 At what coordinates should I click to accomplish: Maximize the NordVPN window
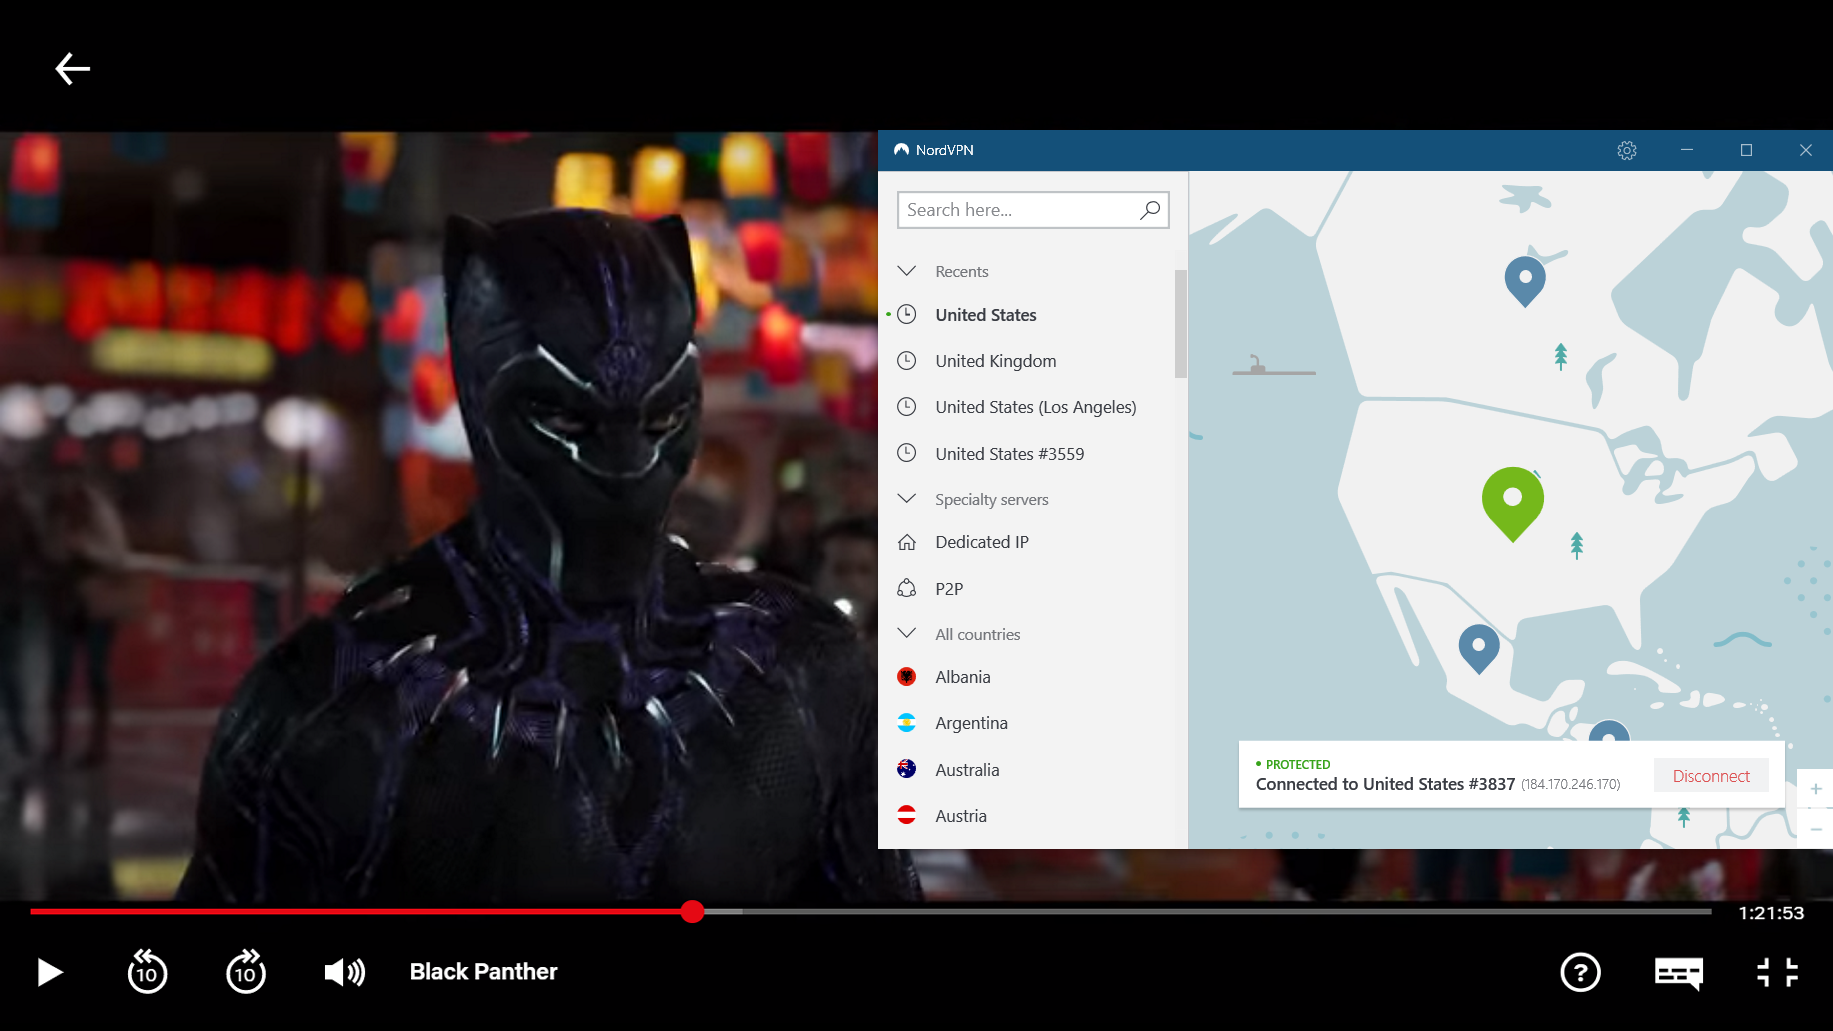point(1746,150)
